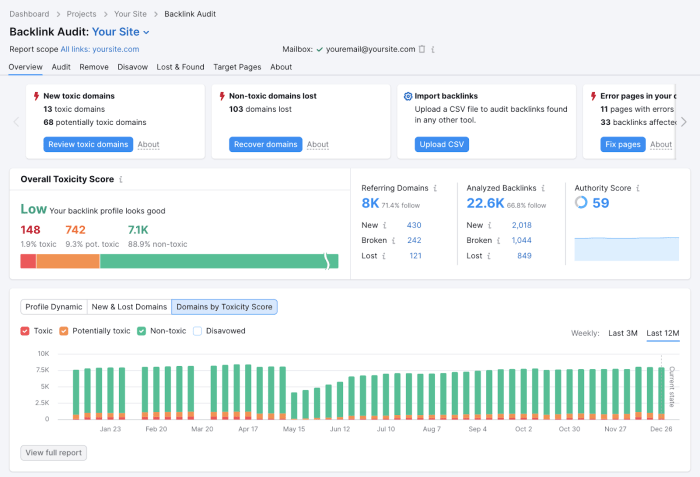Go to Dashboard in the breadcrumb
Screen dimensions: 700x477
coord(29,14)
